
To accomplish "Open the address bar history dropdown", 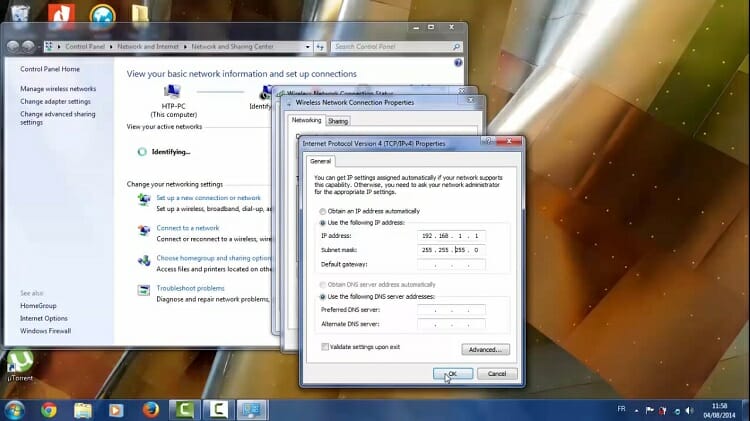I will [308, 46].
